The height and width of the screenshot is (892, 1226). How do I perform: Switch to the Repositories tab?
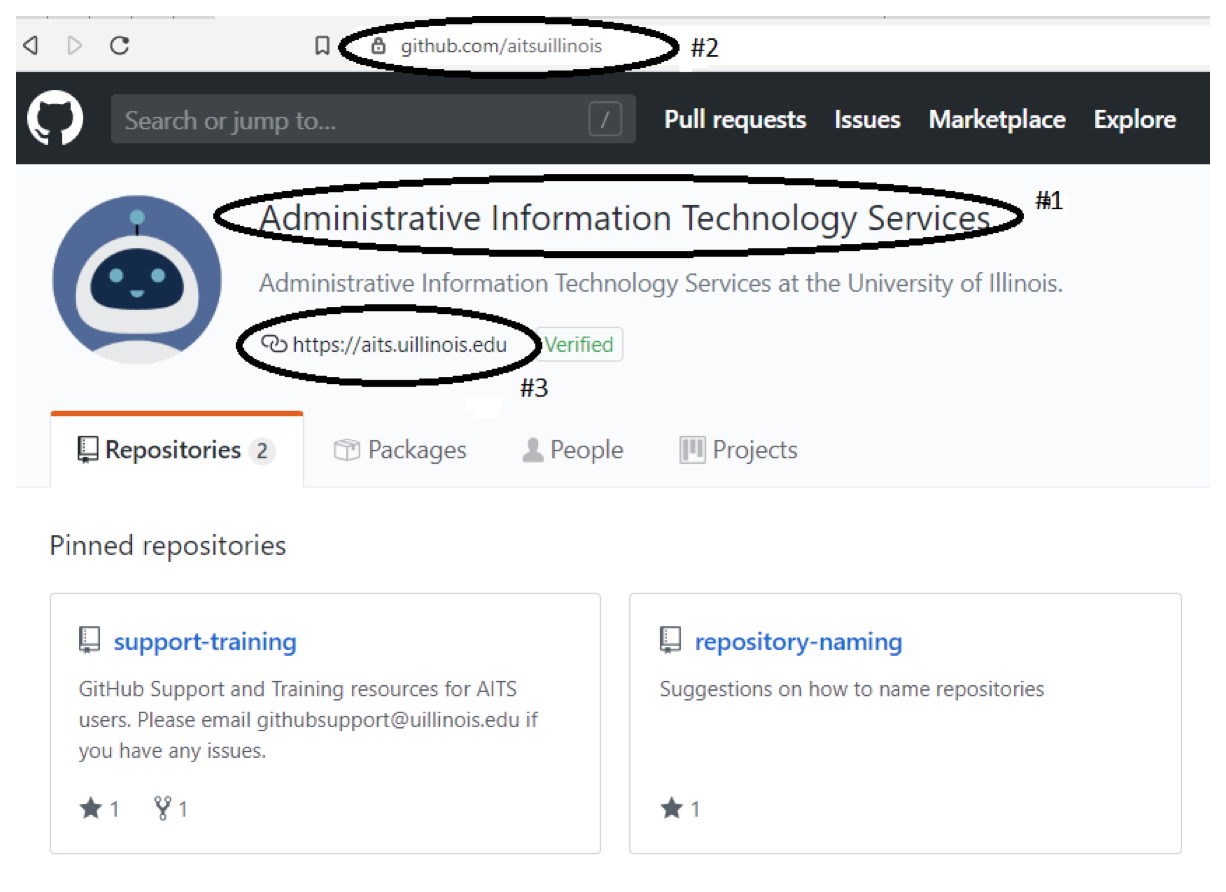pyautogui.click(x=177, y=450)
